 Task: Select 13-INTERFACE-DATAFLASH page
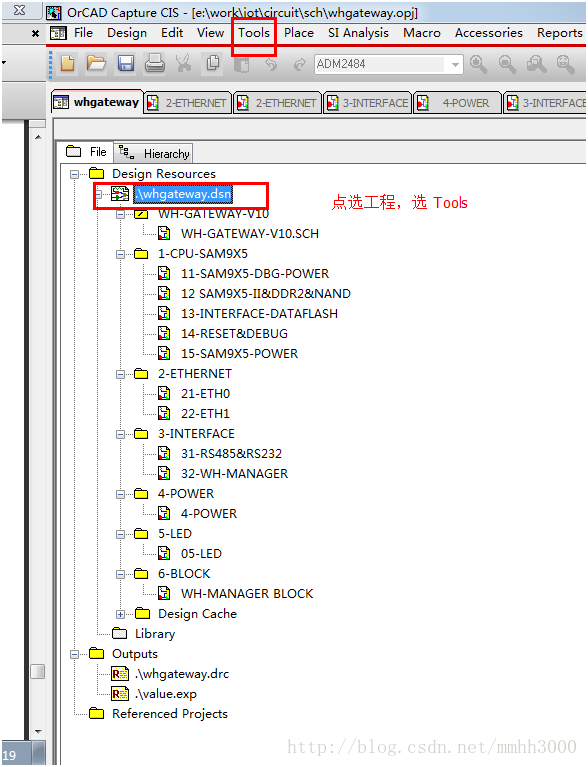pos(259,314)
